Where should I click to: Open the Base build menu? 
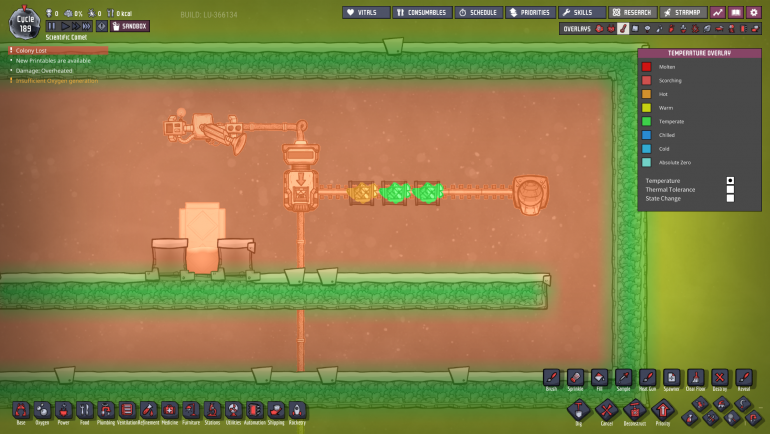coord(21,410)
